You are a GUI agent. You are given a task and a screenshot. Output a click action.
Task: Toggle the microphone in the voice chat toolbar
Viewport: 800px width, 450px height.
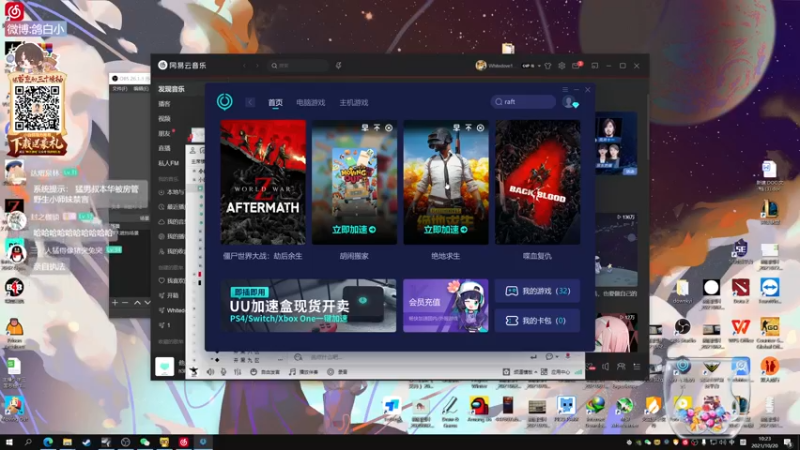pyautogui.click(x=223, y=372)
